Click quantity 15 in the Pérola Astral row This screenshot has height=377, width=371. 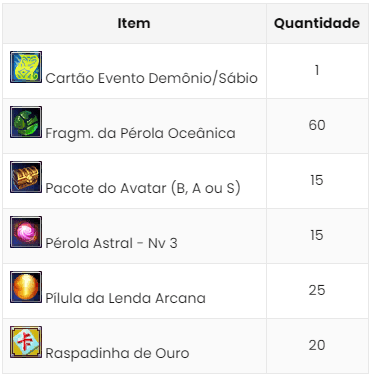click(317, 235)
